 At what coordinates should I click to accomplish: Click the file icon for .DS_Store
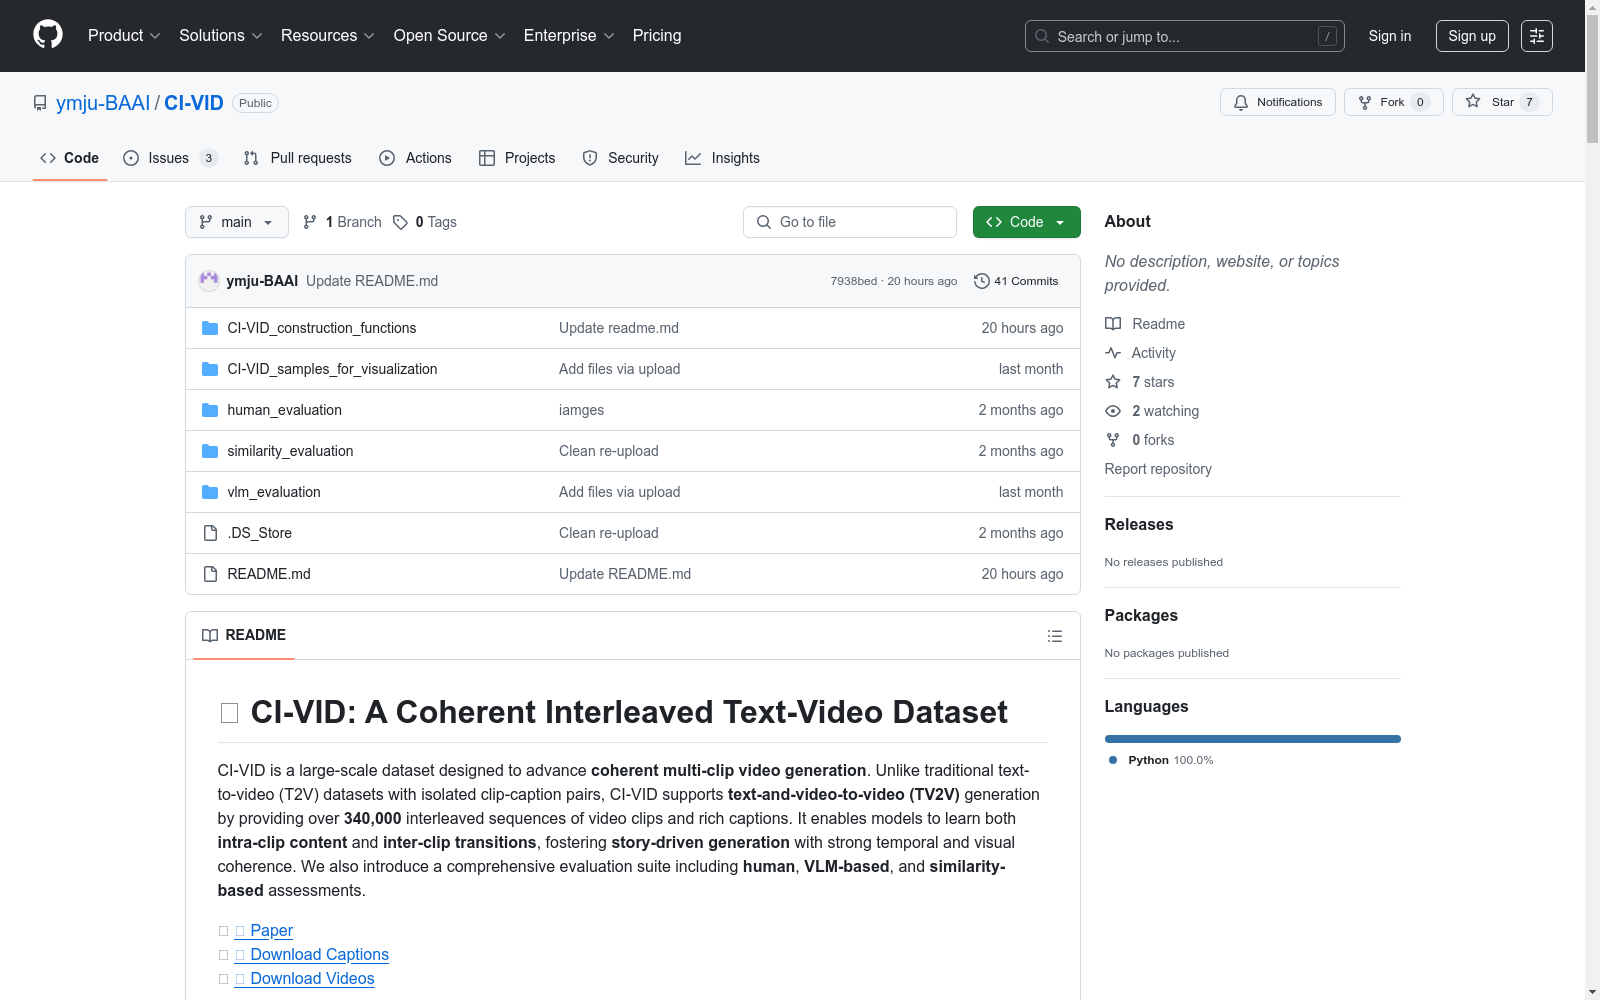click(210, 533)
